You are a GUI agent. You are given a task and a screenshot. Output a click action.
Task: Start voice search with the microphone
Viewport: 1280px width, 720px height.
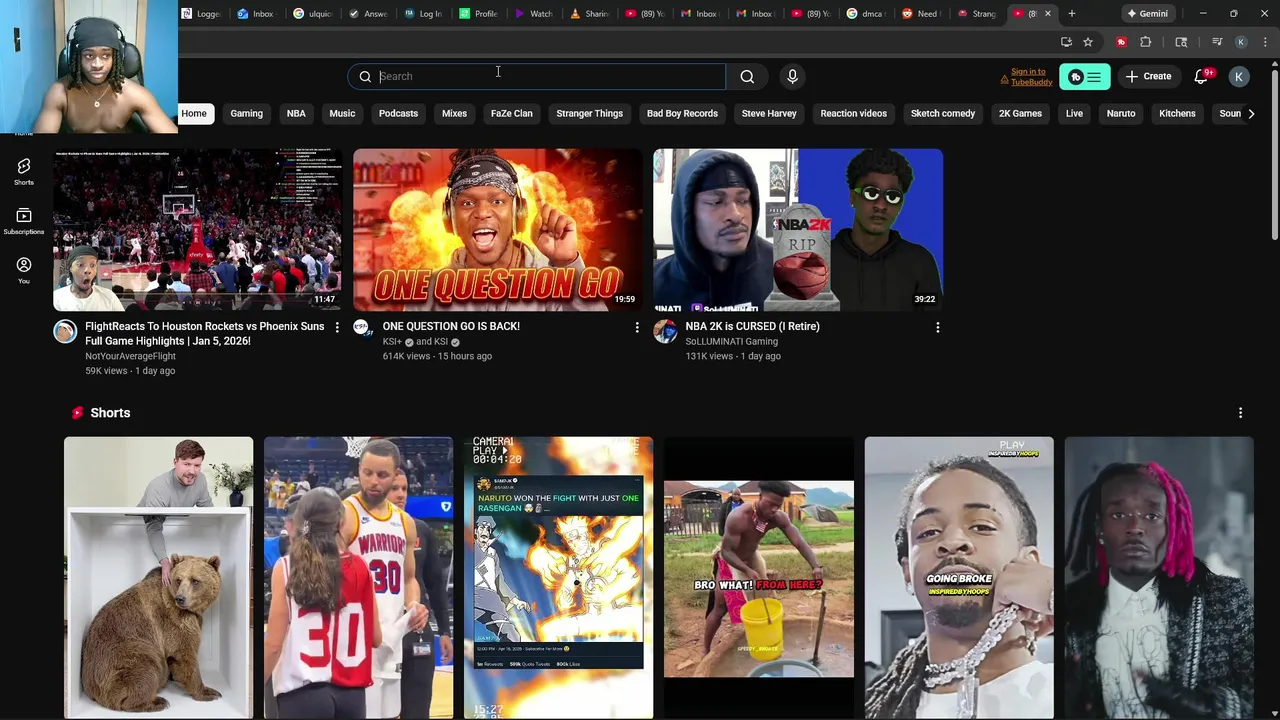coord(792,76)
